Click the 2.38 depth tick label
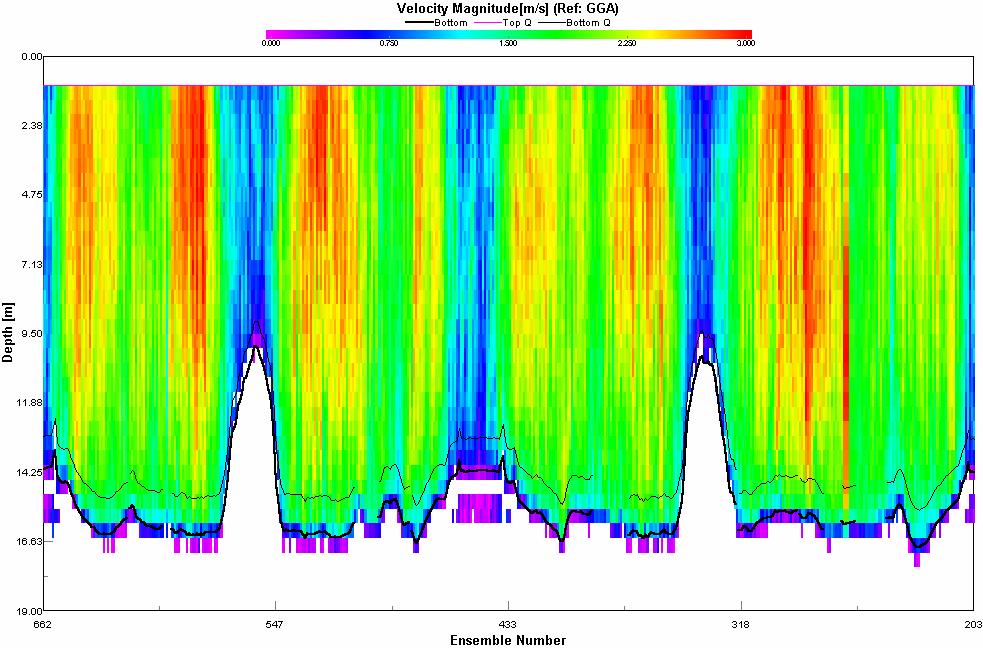 click(x=32, y=125)
